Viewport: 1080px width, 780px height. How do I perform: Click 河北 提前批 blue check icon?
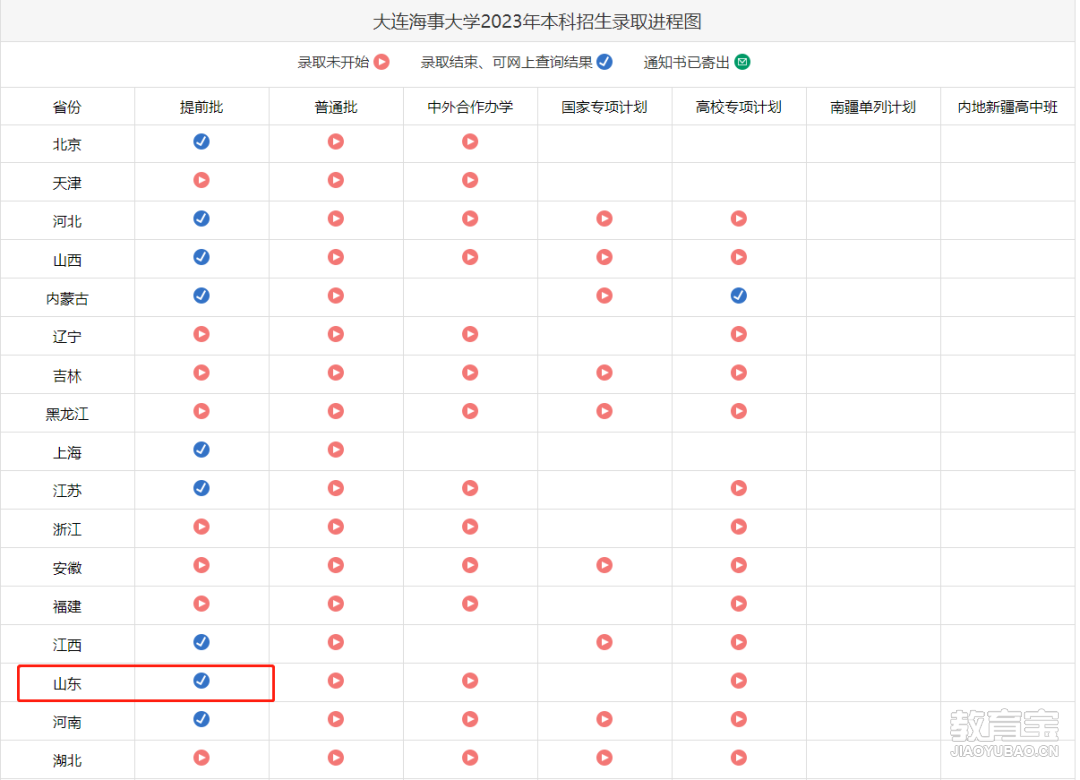[201, 218]
